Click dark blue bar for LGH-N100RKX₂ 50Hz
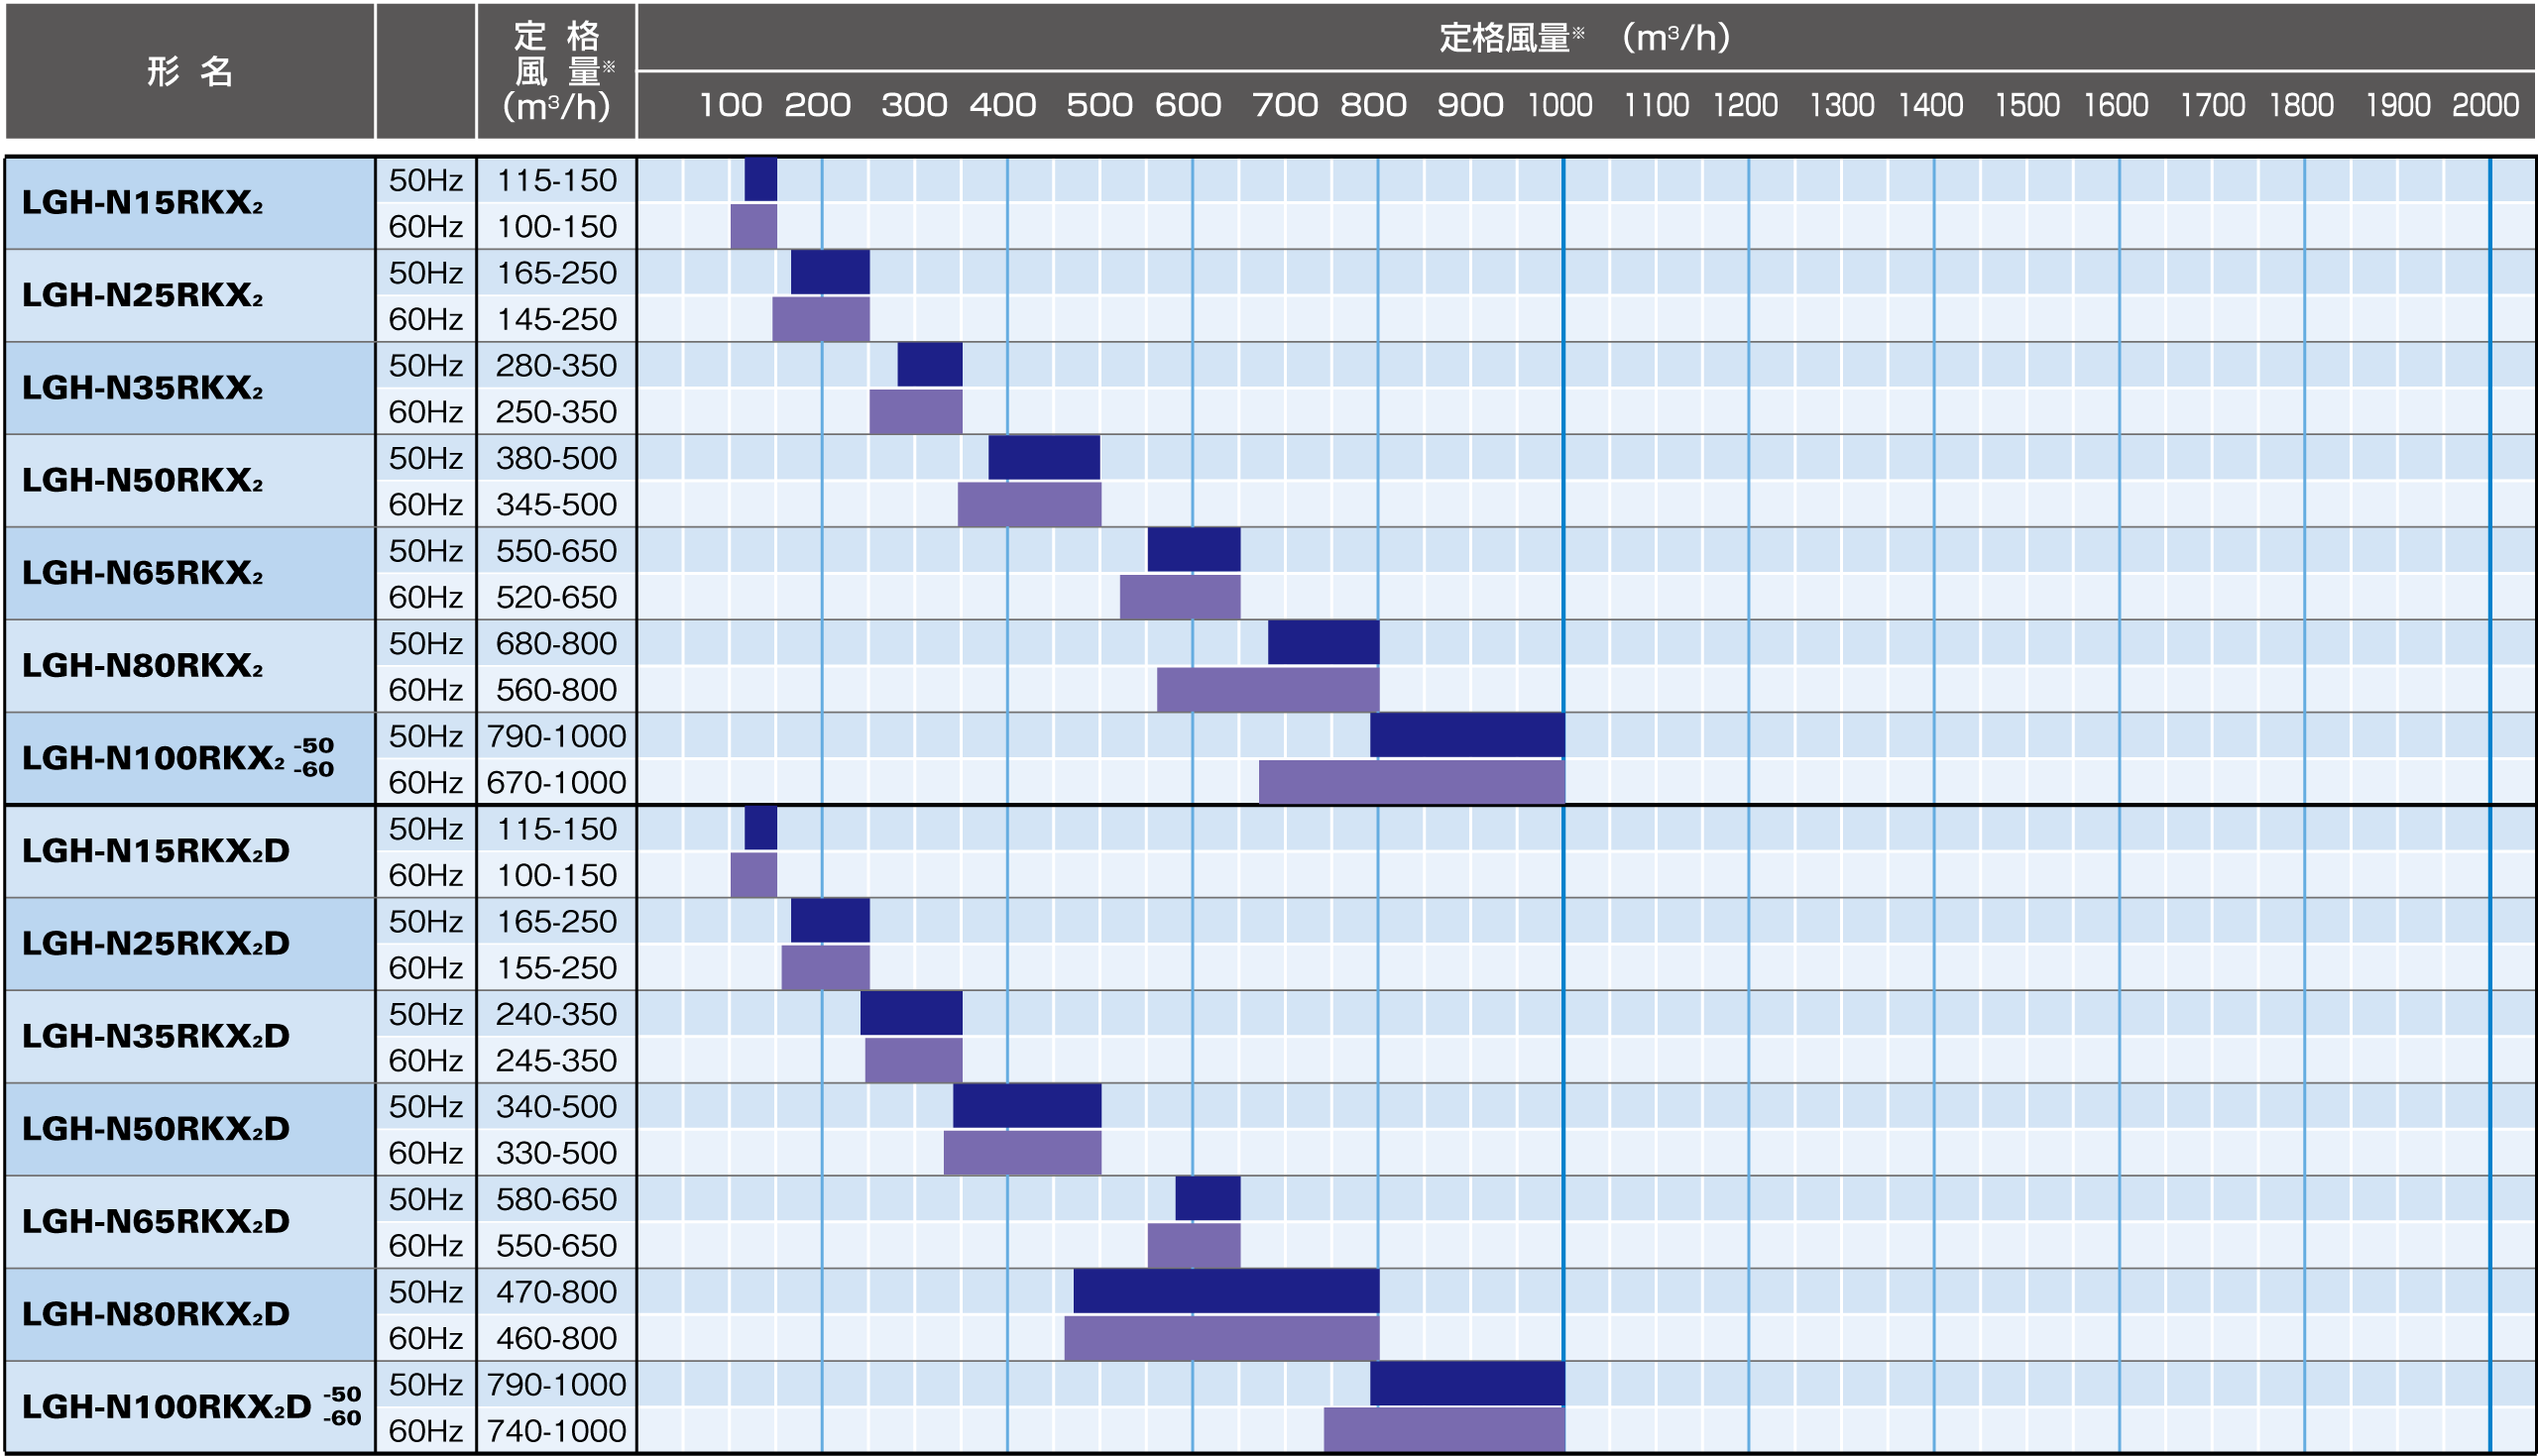This screenshot has height=1456, width=2538. coord(1466,735)
